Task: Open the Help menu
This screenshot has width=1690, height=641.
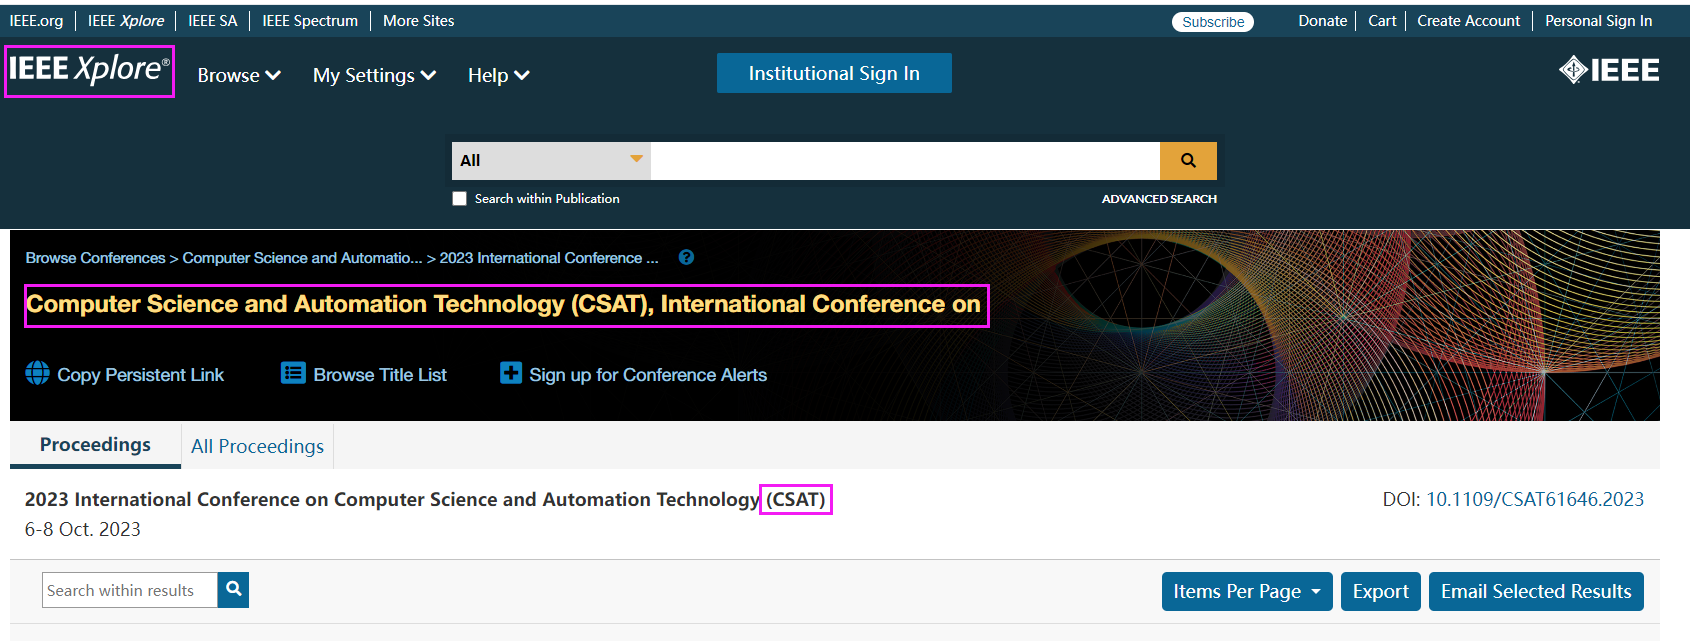Action: pyautogui.click(x=498, y=75)
